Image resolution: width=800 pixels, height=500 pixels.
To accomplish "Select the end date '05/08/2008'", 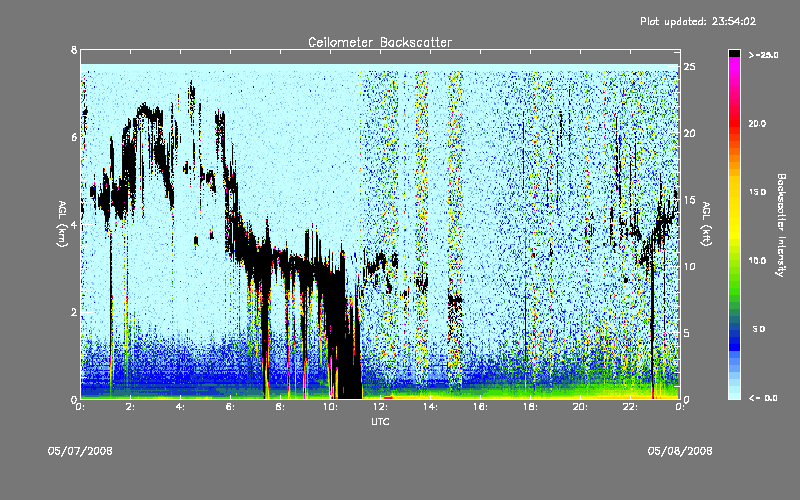I will tap(680, 451).
